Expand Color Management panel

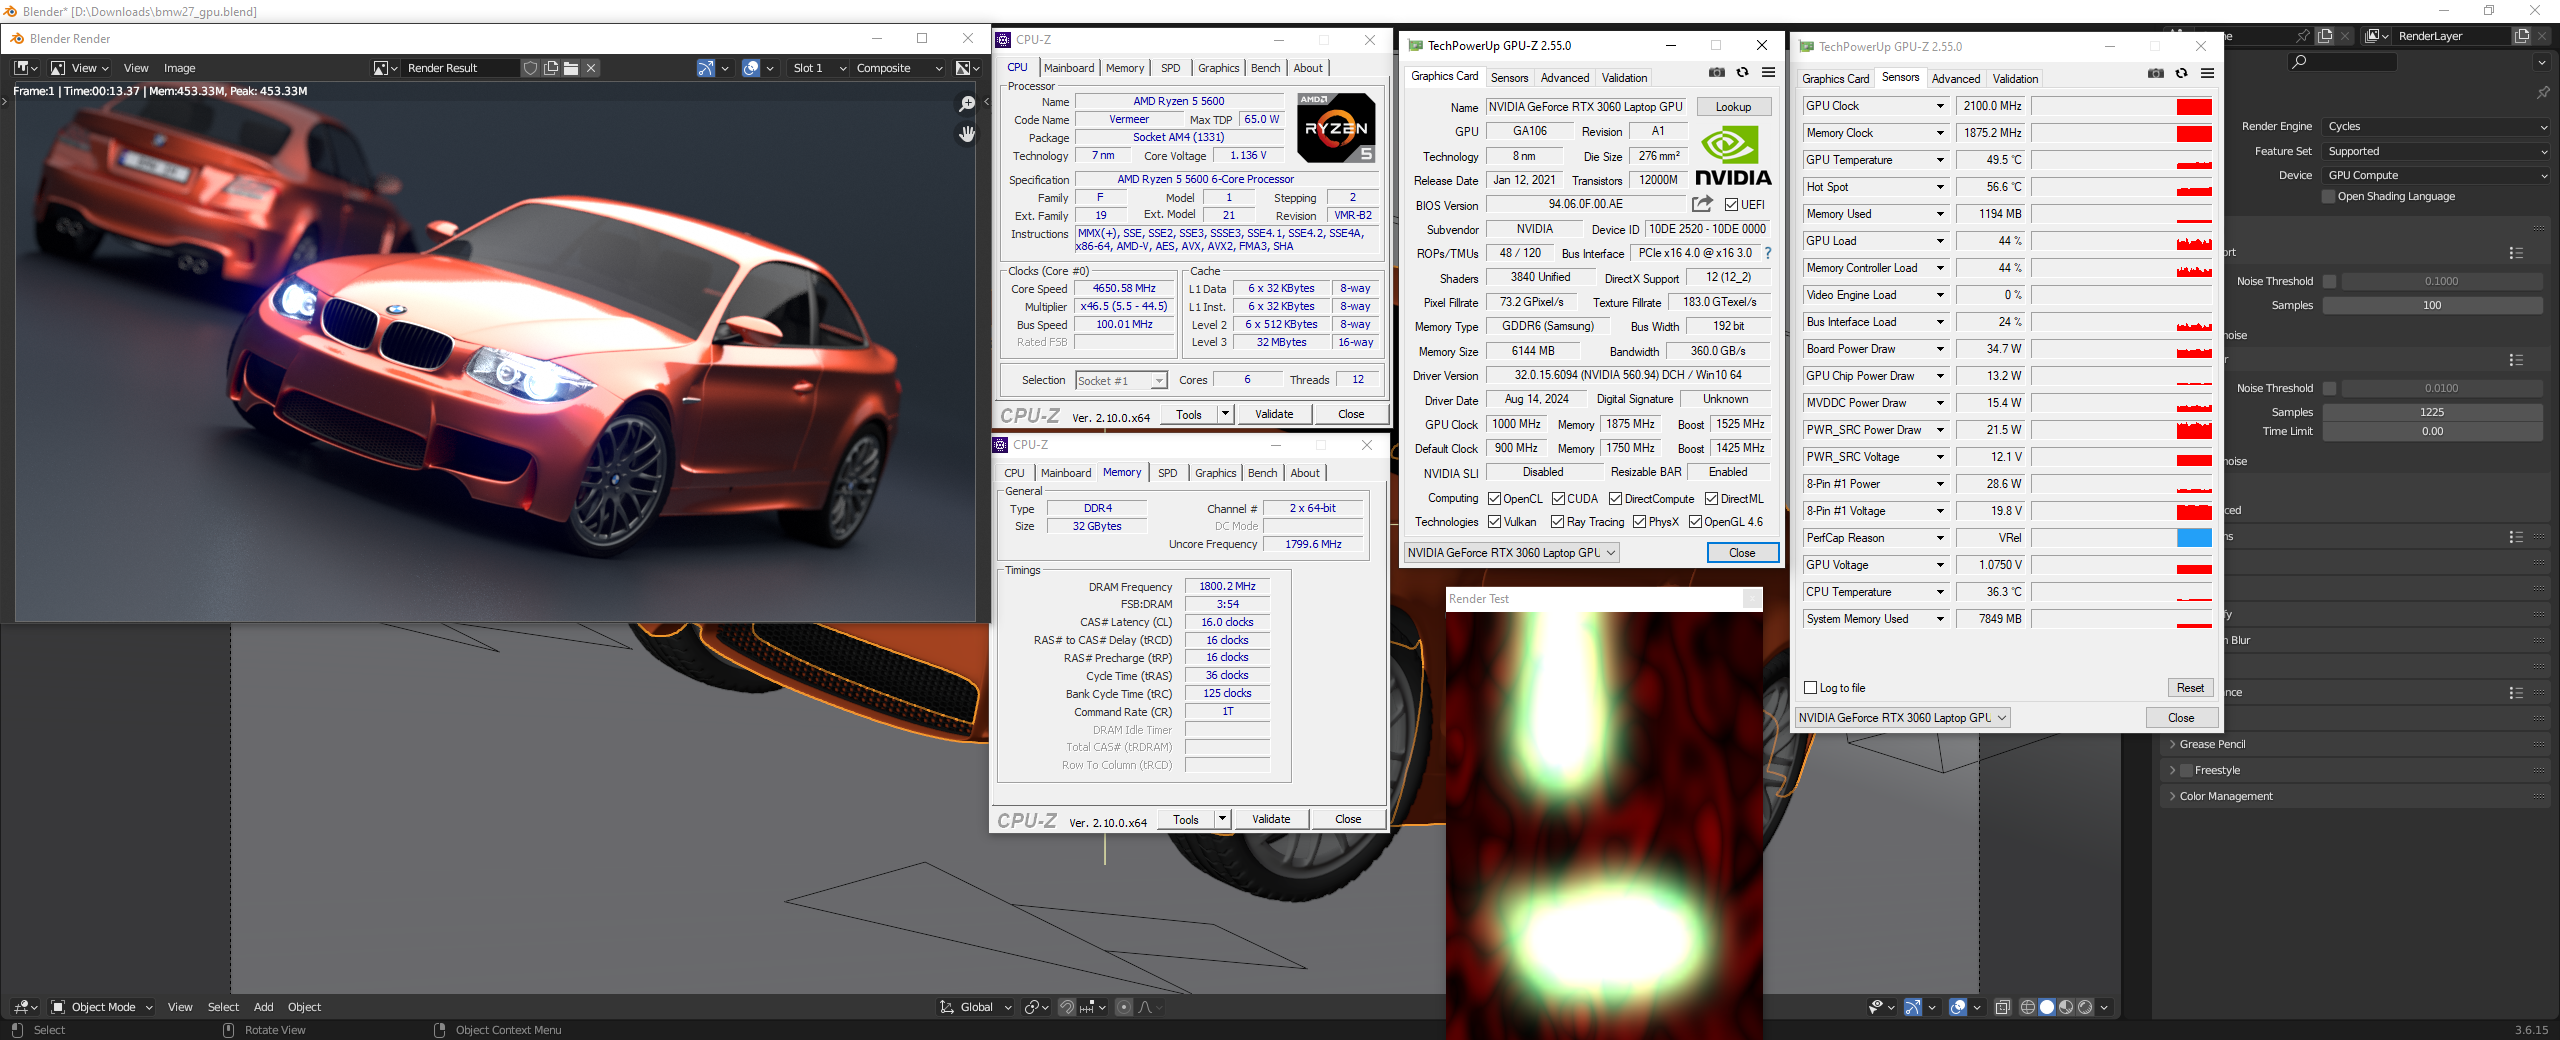pos(2226,796)
